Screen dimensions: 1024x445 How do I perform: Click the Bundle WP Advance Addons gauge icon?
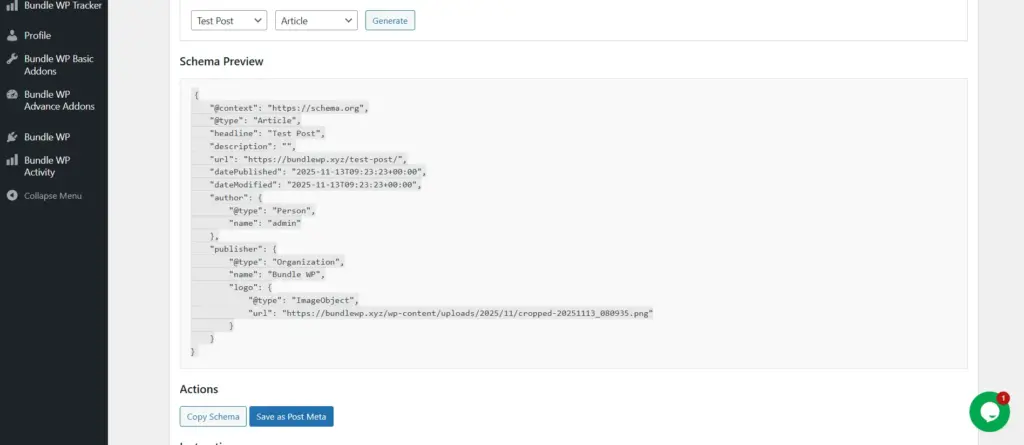coord(12,94)
